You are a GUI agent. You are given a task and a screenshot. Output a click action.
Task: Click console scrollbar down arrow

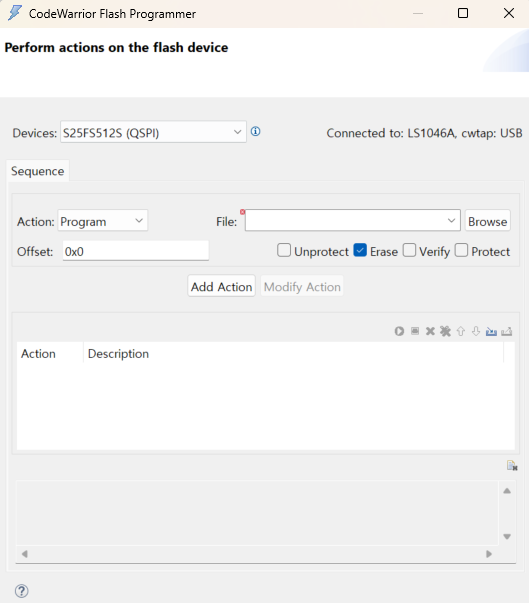point(507,536)
